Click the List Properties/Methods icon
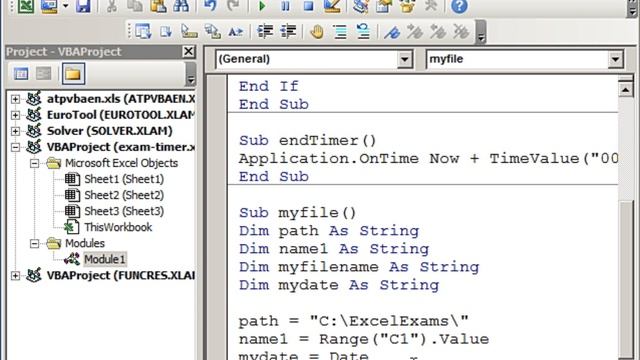The height and width of the screenshot is (360, 640). [143, 31]
